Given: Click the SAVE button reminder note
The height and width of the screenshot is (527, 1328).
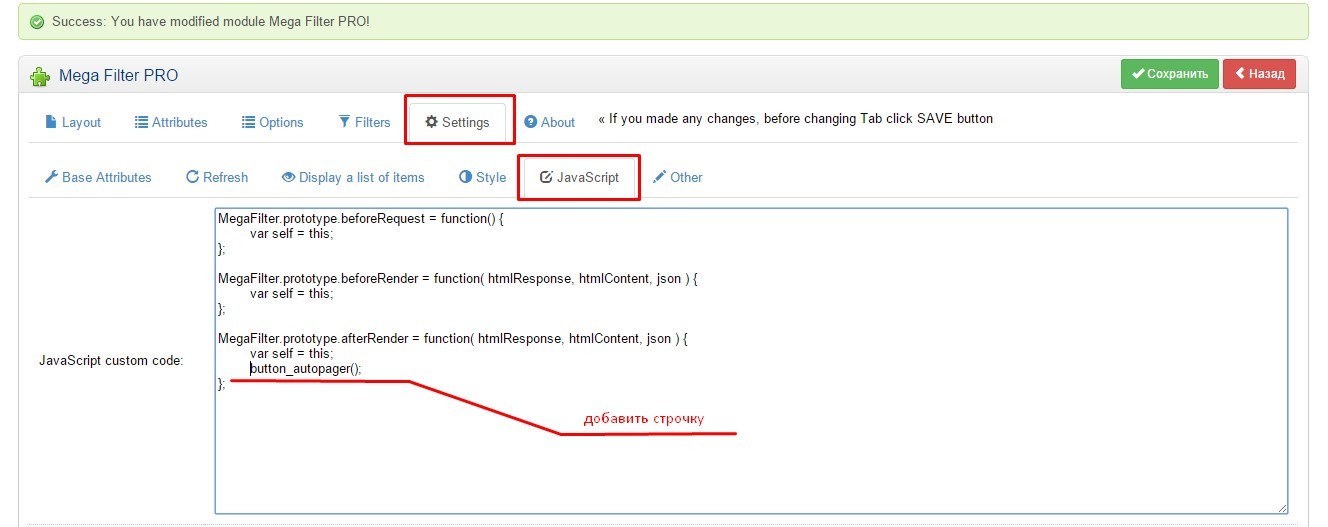Looking at the screenshot, I should tap(796, 119).
